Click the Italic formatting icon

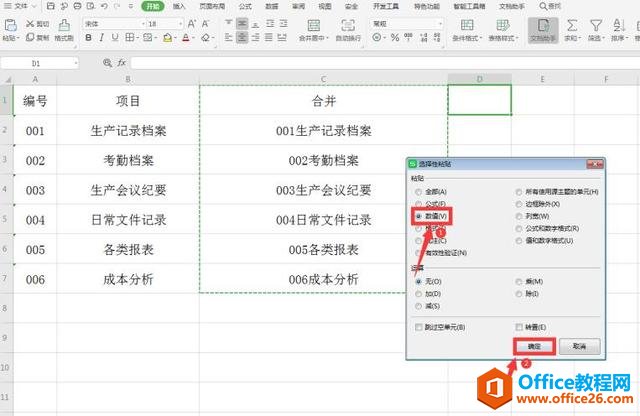pos(101,38)
